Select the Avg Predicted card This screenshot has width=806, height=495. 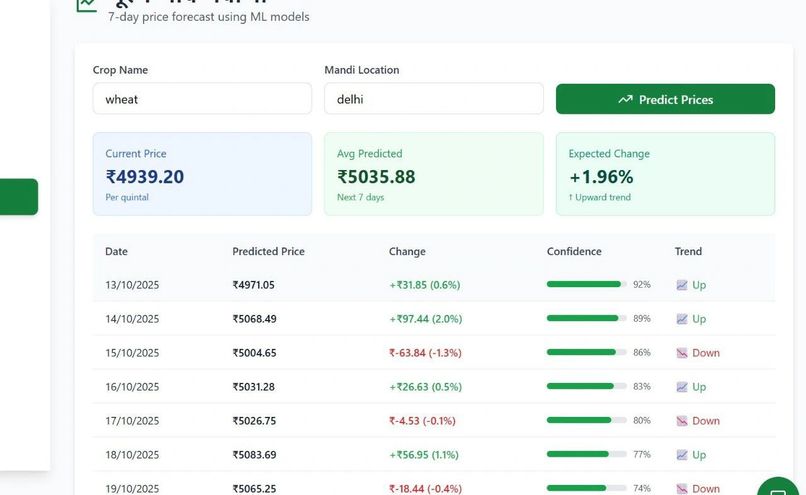pyautogui.click(x=433, y=174)
